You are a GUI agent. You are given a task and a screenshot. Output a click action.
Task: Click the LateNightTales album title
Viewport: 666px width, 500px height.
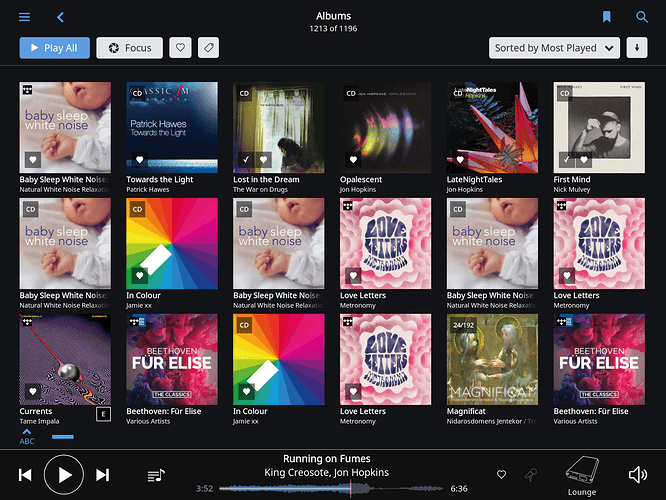coord(474,179)
